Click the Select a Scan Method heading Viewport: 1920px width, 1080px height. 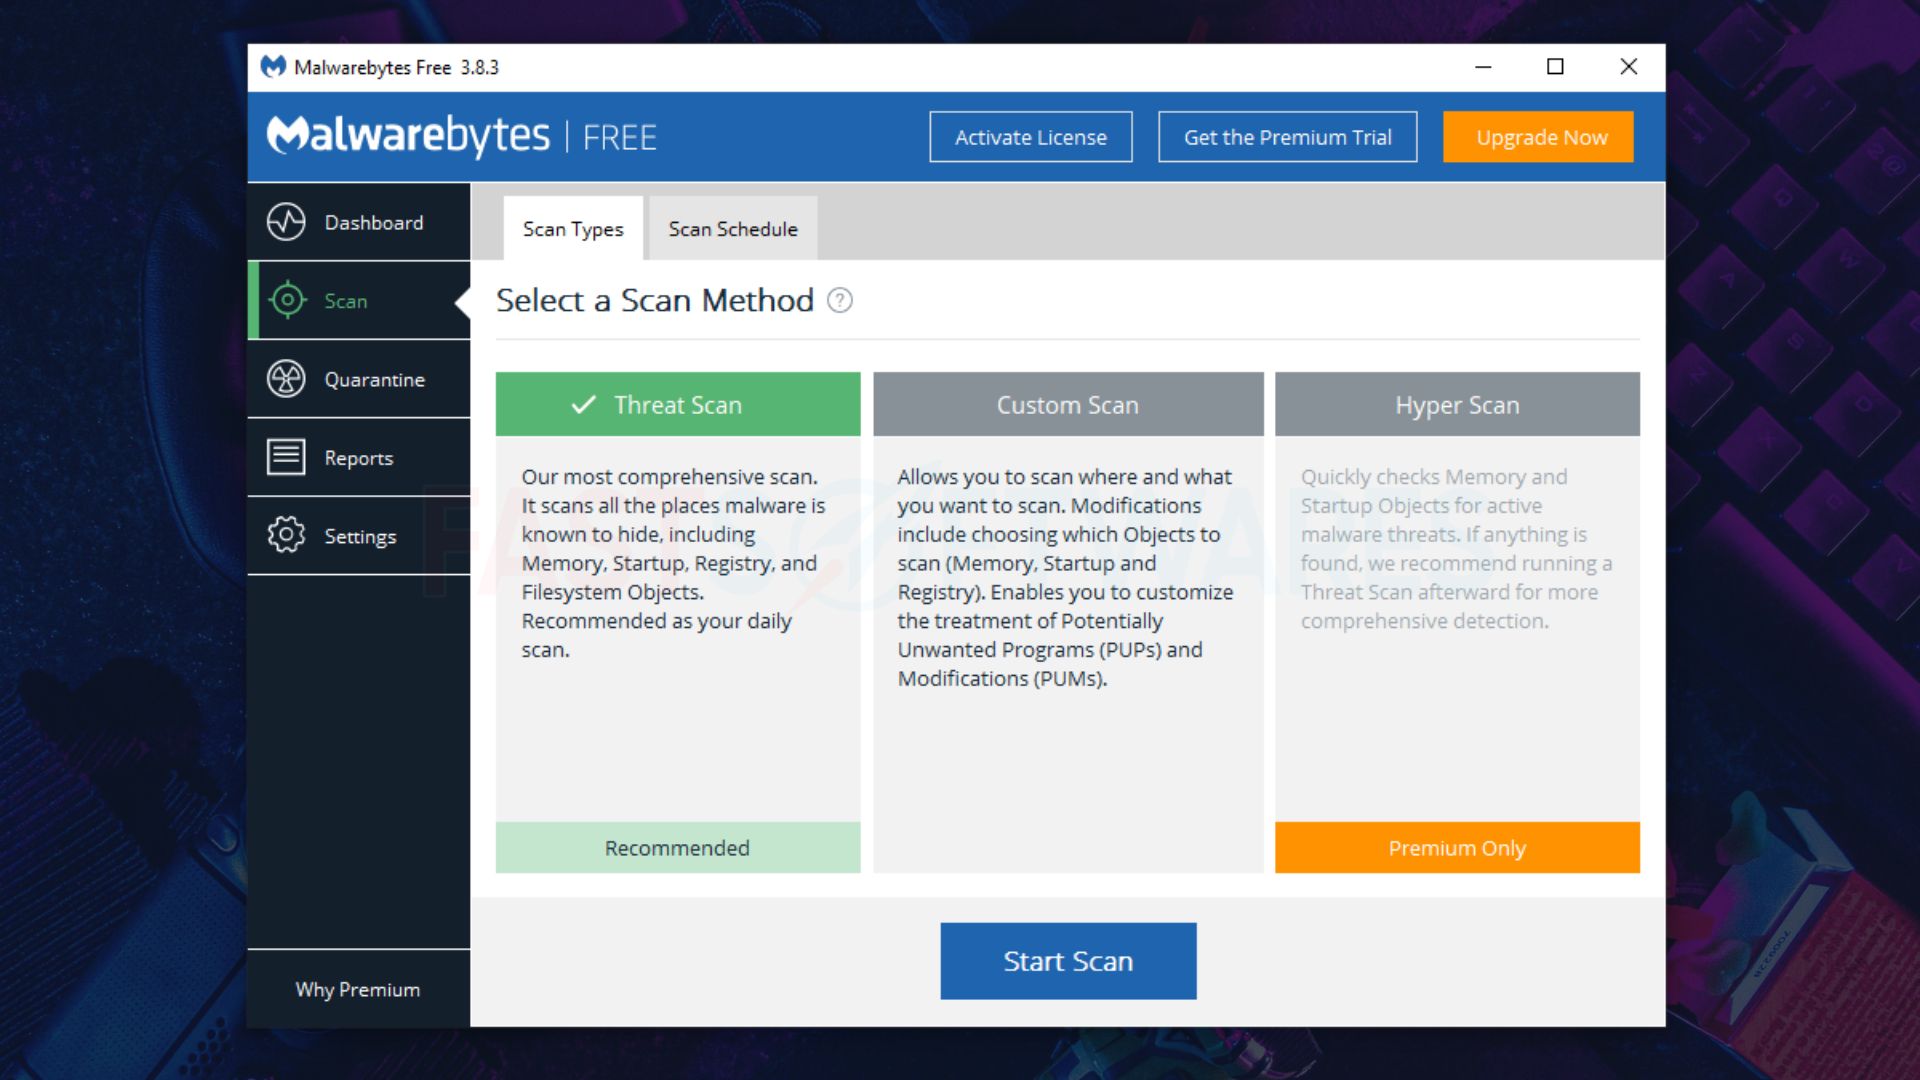pos(655,300)
